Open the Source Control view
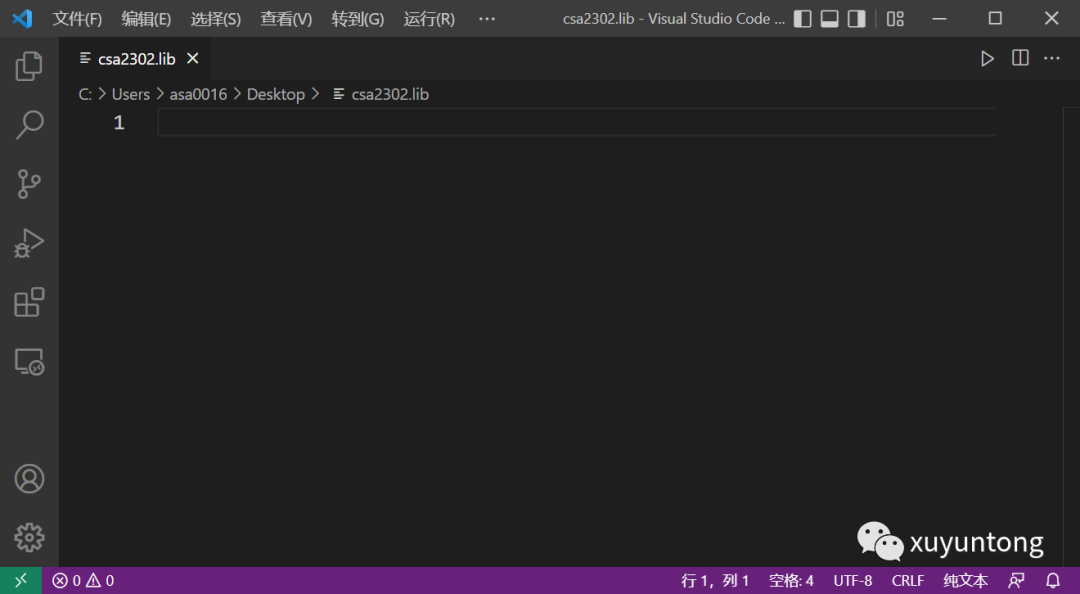This screenshot has height=594, width=1080. point(29,184)
